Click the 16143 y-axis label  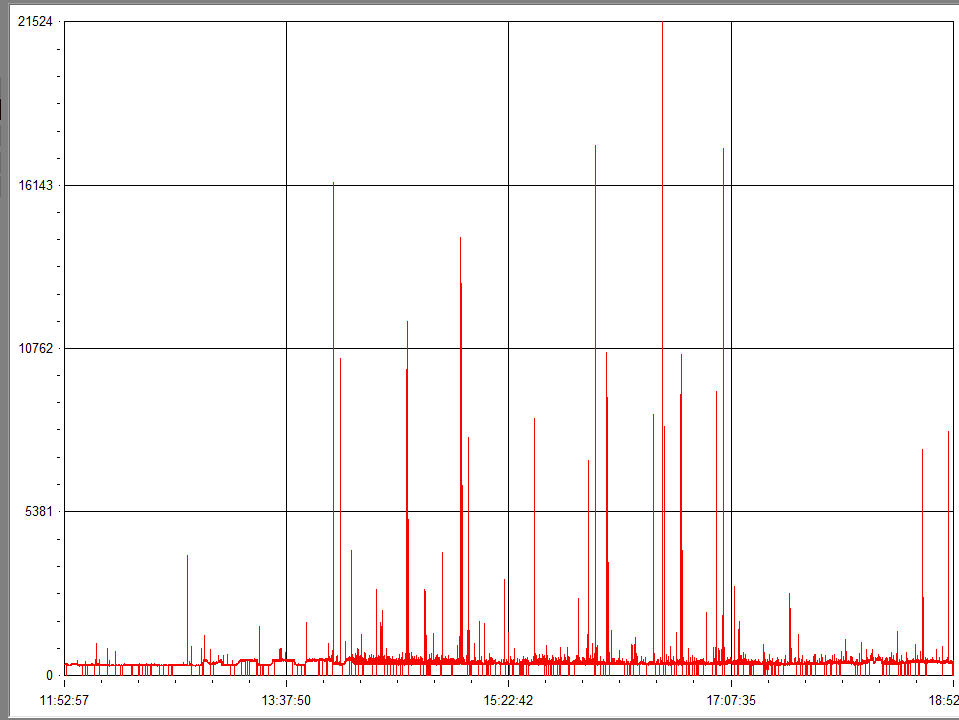35,185
